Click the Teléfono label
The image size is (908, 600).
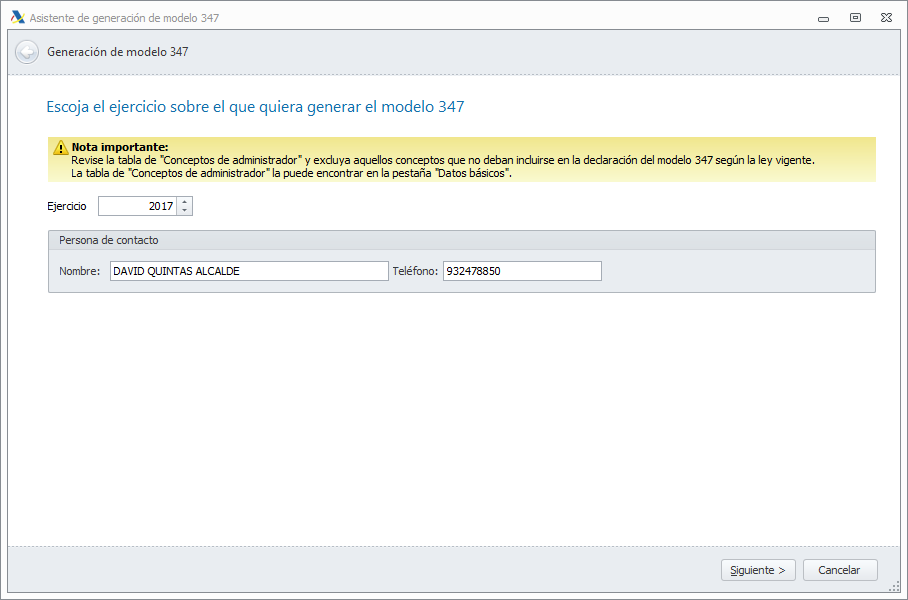(x=415, y=271)
